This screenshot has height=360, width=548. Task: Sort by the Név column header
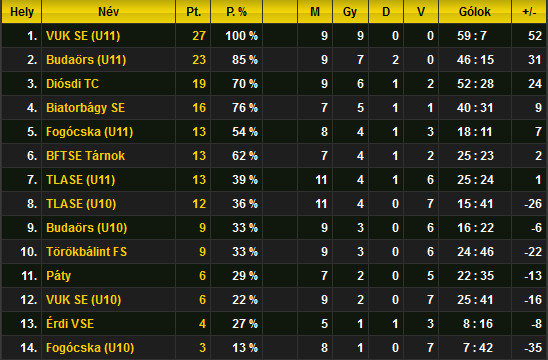point(108,12)
